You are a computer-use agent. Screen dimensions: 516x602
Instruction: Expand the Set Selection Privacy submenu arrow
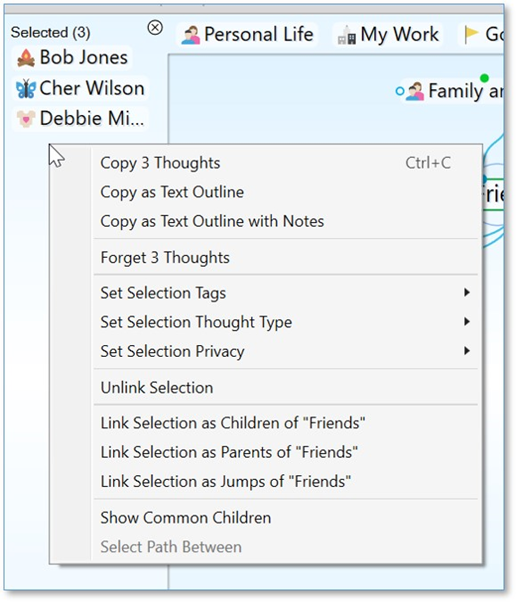pyautogui.click(x=467, y=351)
